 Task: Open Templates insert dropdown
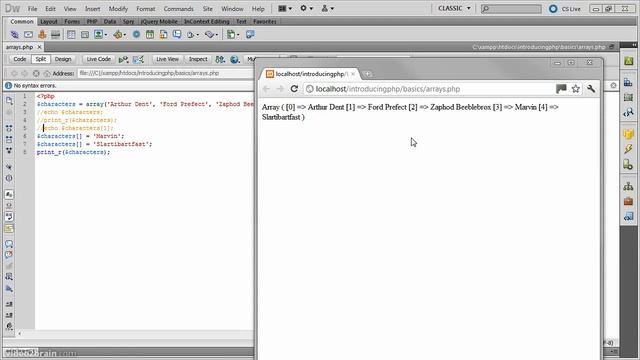[233, 35]
